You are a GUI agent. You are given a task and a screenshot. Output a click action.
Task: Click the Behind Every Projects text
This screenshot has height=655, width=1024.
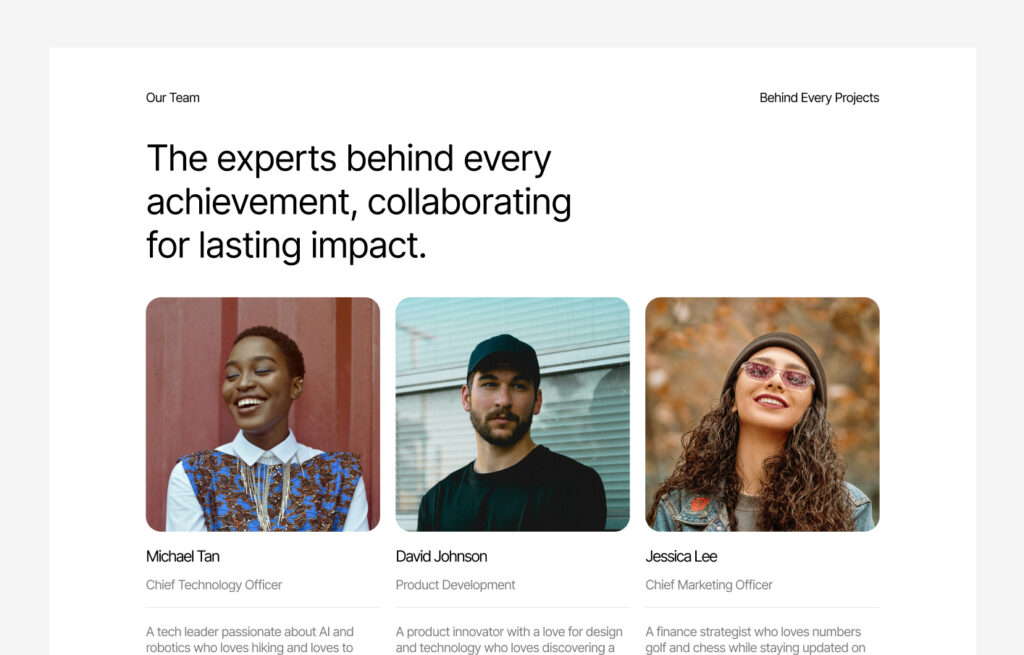click(x=819, y=98)
